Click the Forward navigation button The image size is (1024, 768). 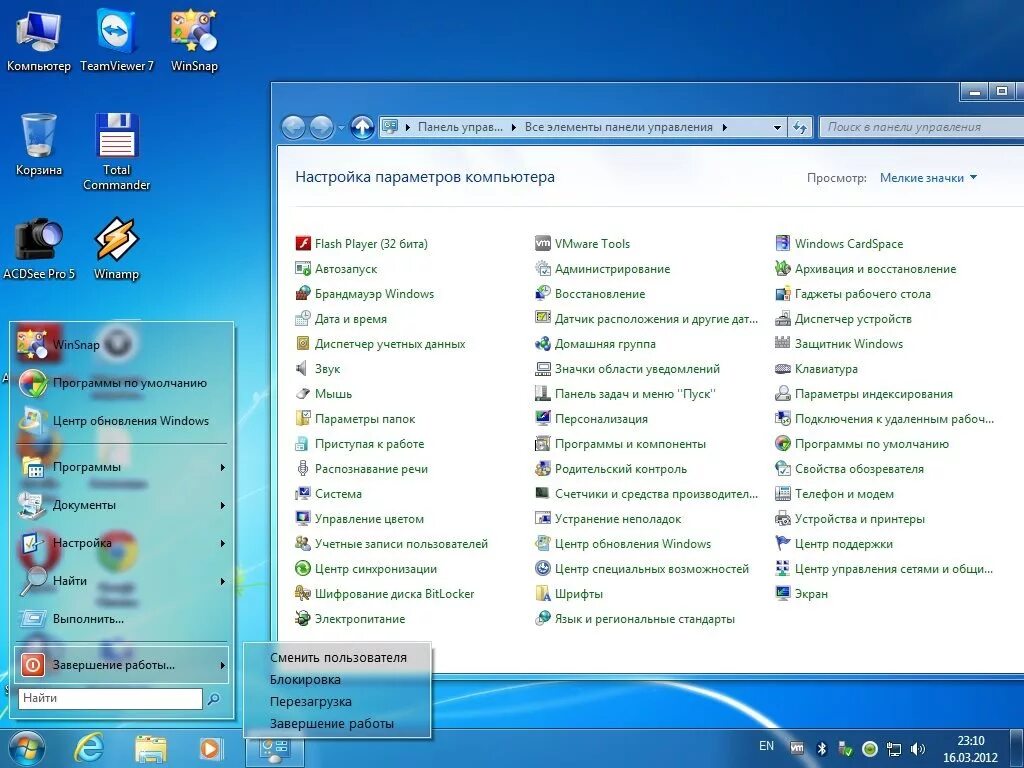pyautogui.click(x=321, y=127)
